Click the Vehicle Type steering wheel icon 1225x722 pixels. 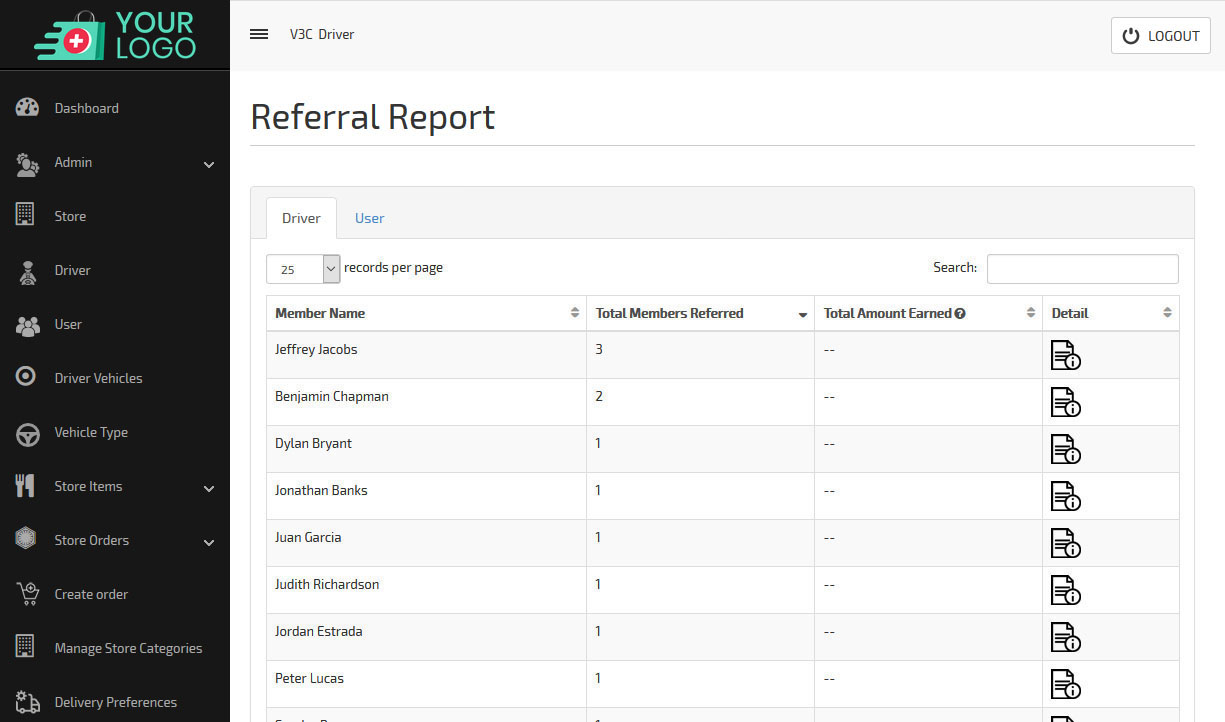(x=27, y=433)
